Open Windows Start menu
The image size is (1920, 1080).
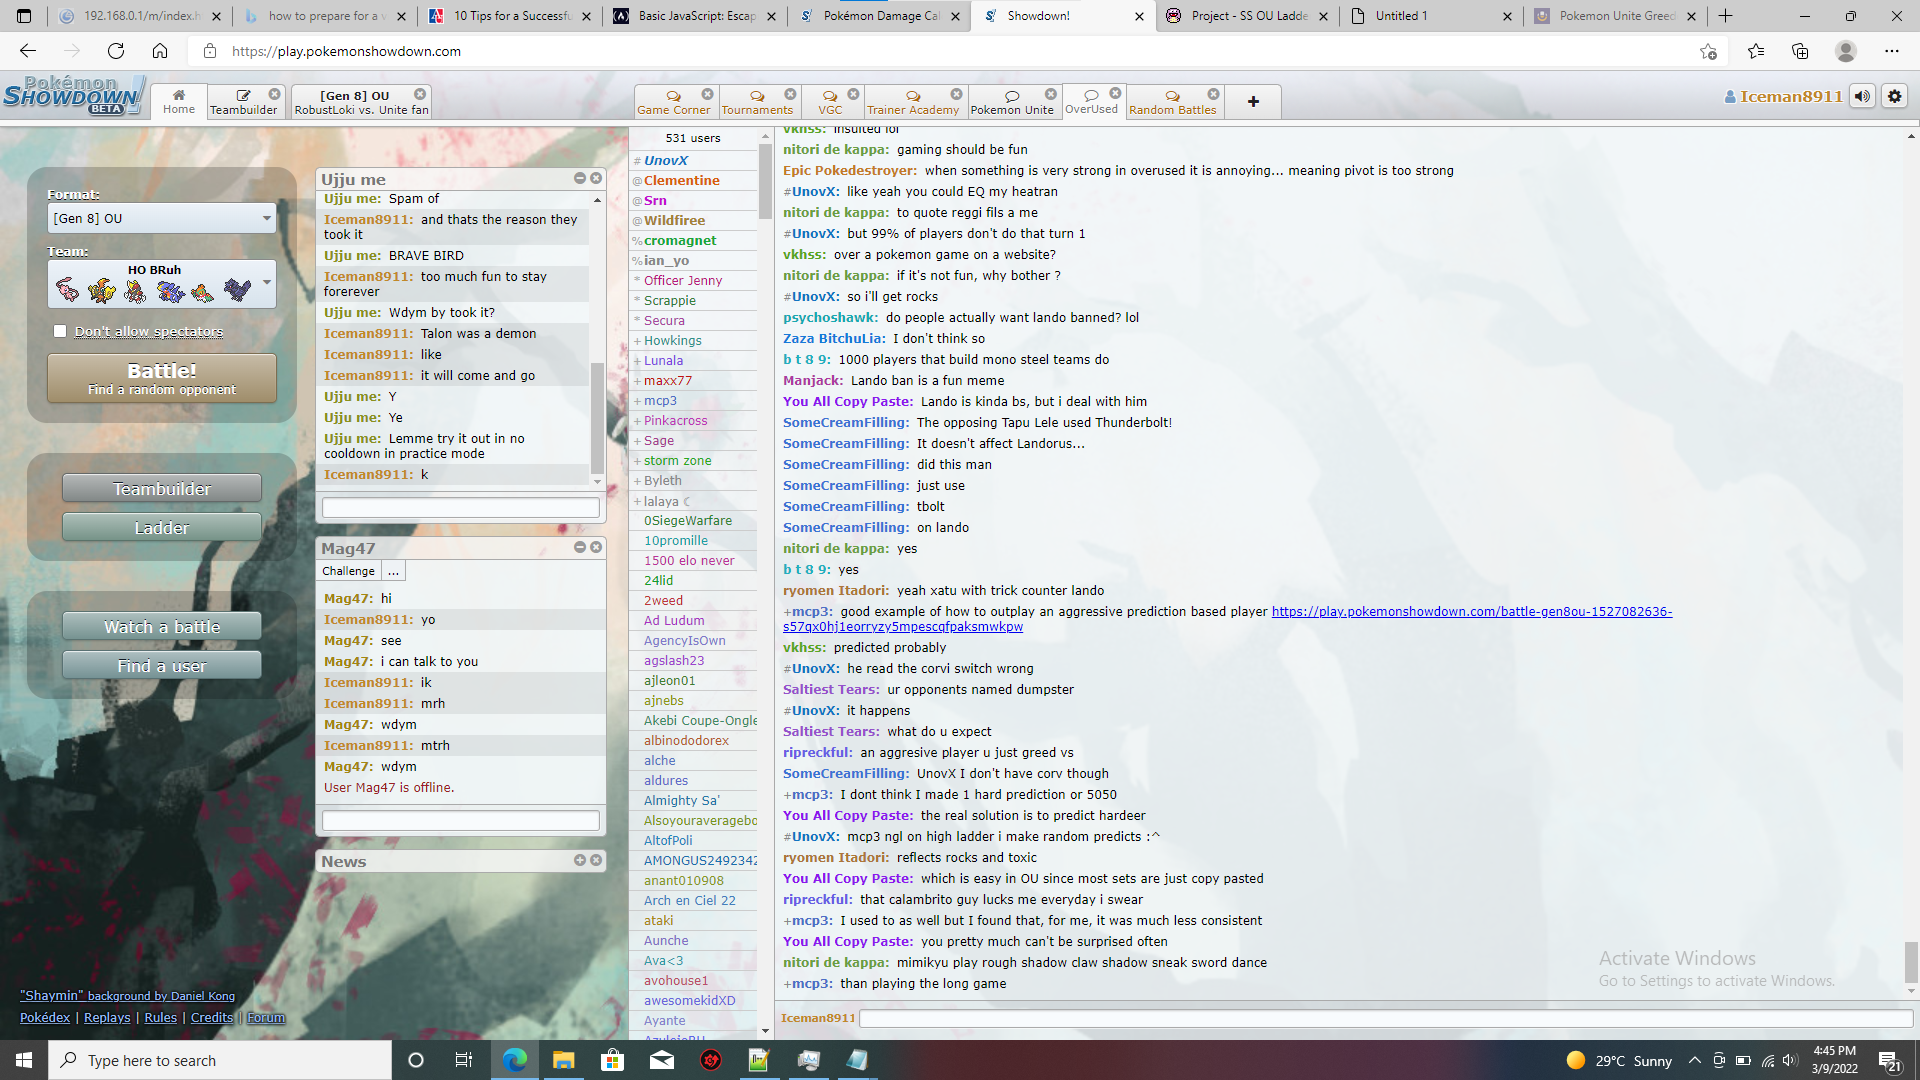[24, 1060]
